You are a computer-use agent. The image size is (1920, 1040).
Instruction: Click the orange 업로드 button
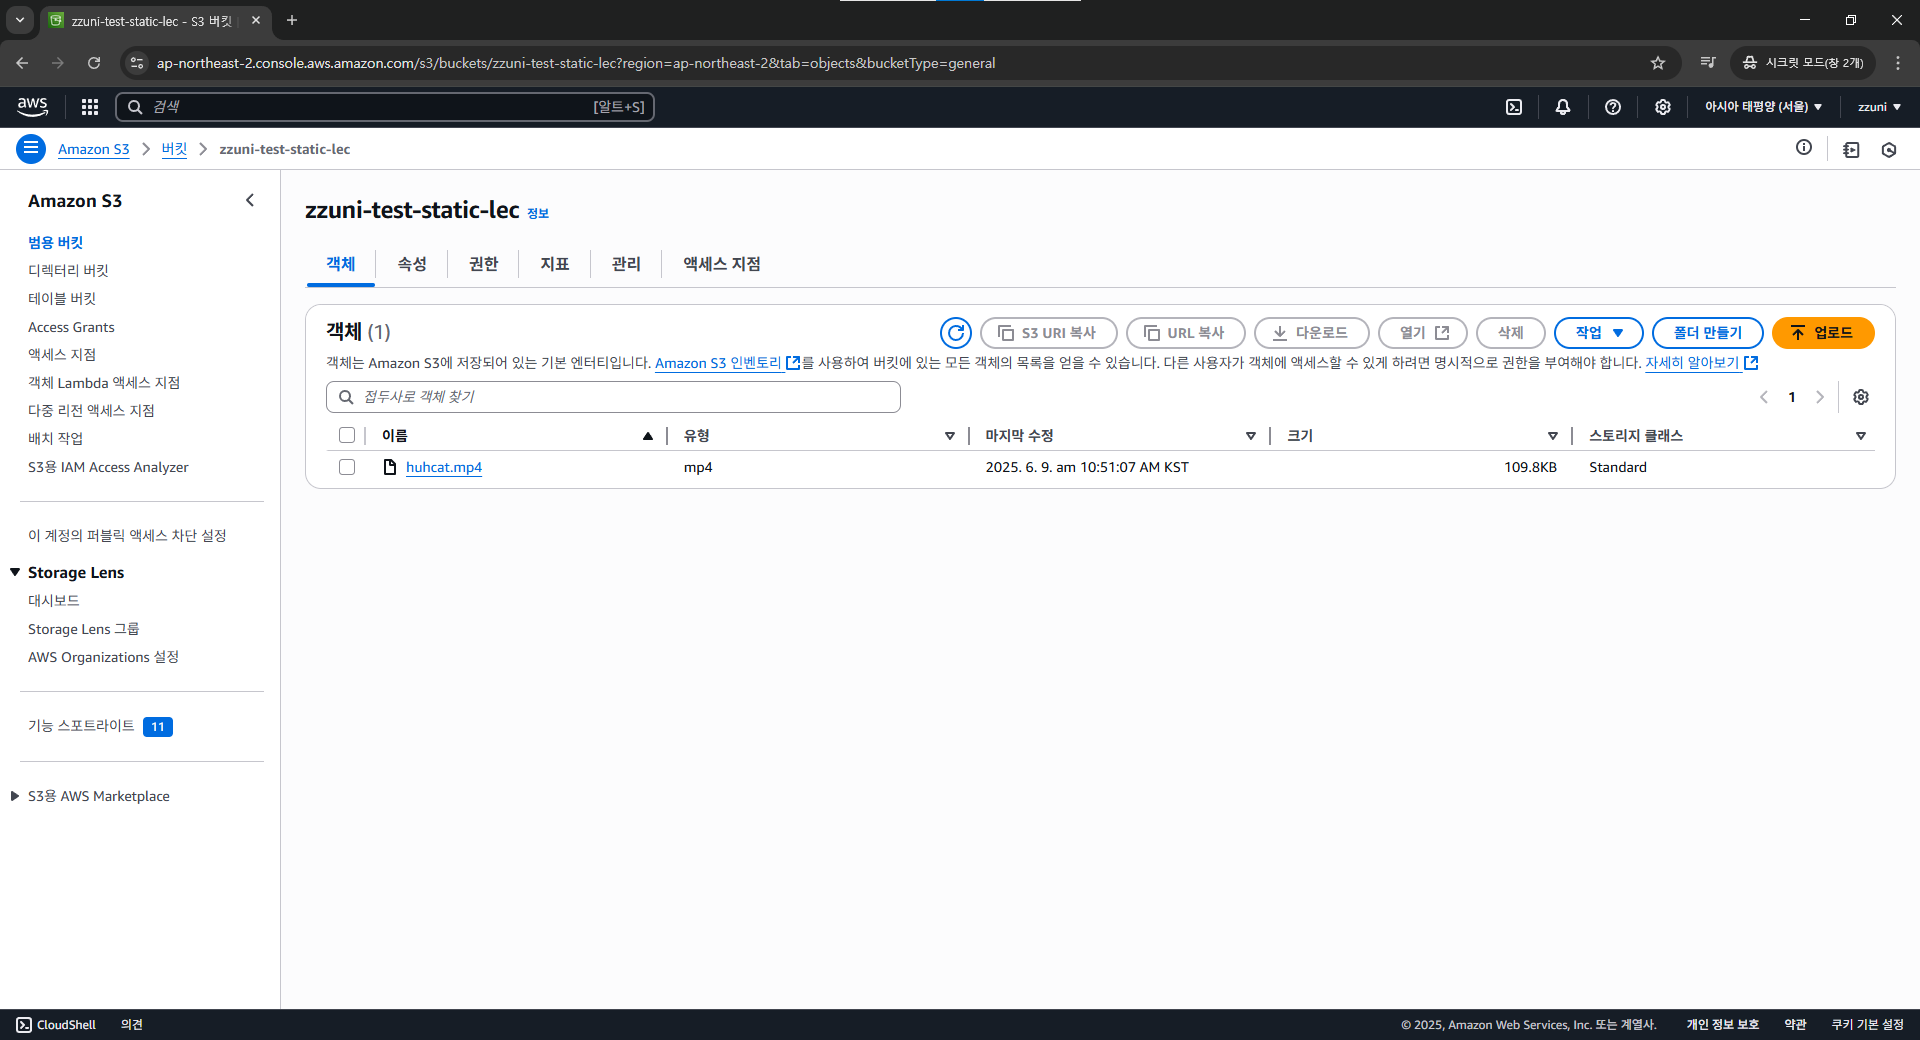pyautogui.click(x=1823, y=333)
